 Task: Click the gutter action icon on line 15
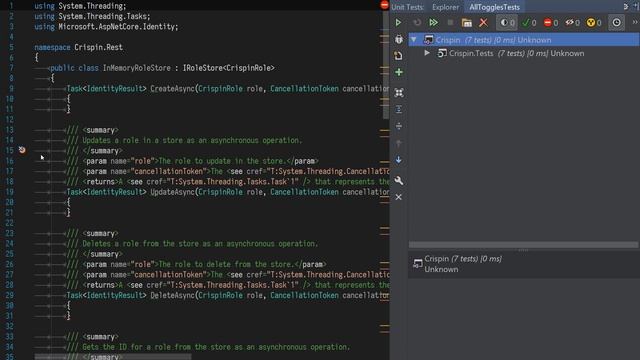pos(22,150)
